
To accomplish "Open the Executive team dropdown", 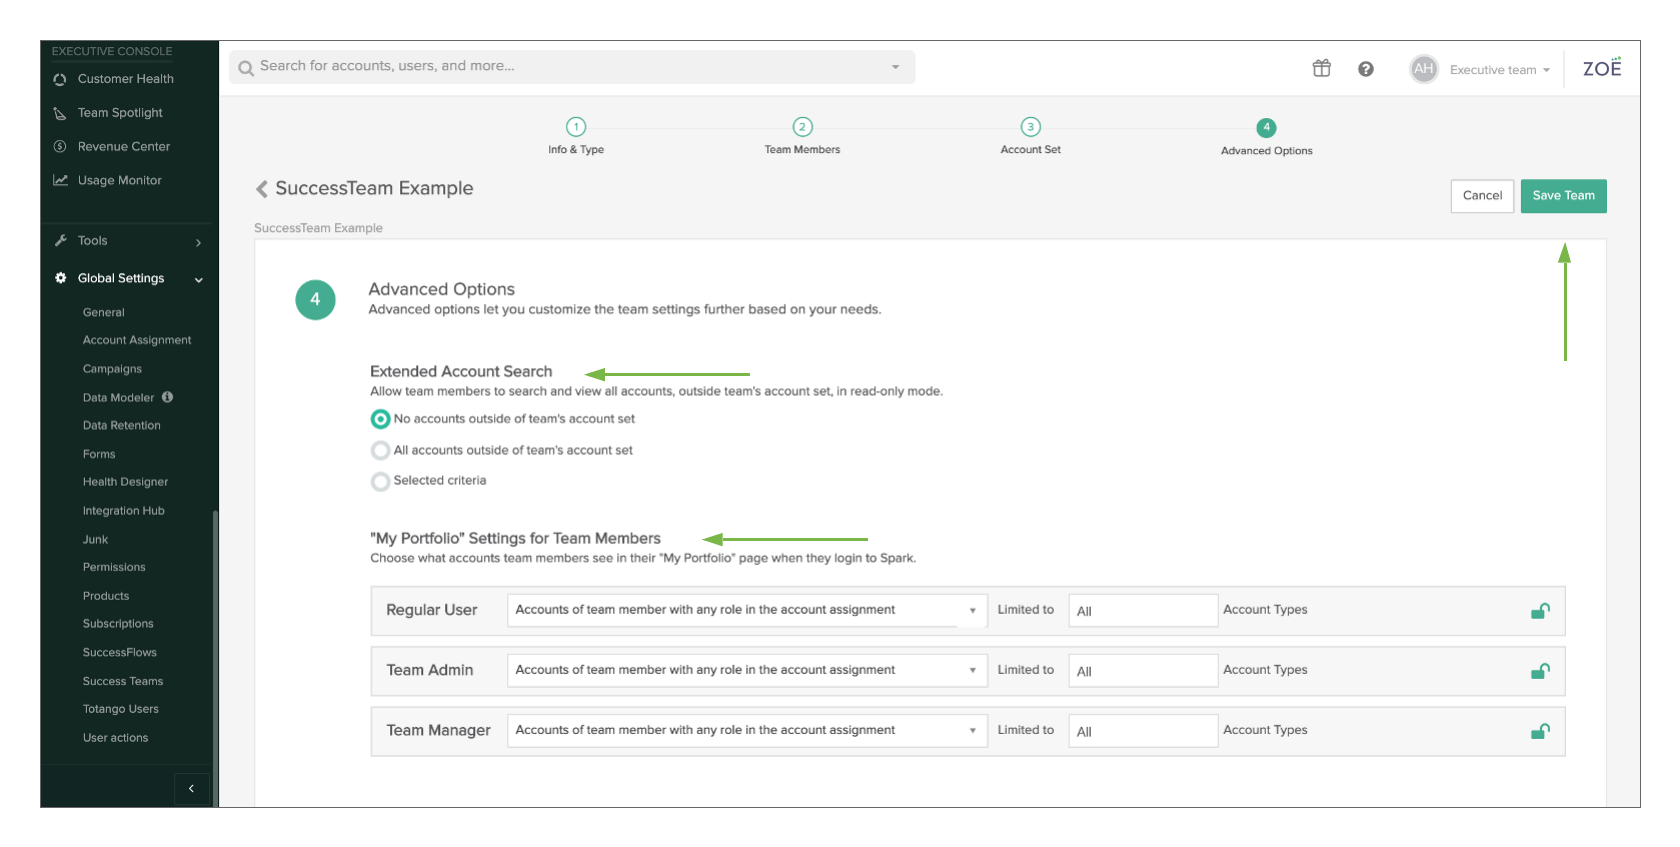I will (1500, 70).
